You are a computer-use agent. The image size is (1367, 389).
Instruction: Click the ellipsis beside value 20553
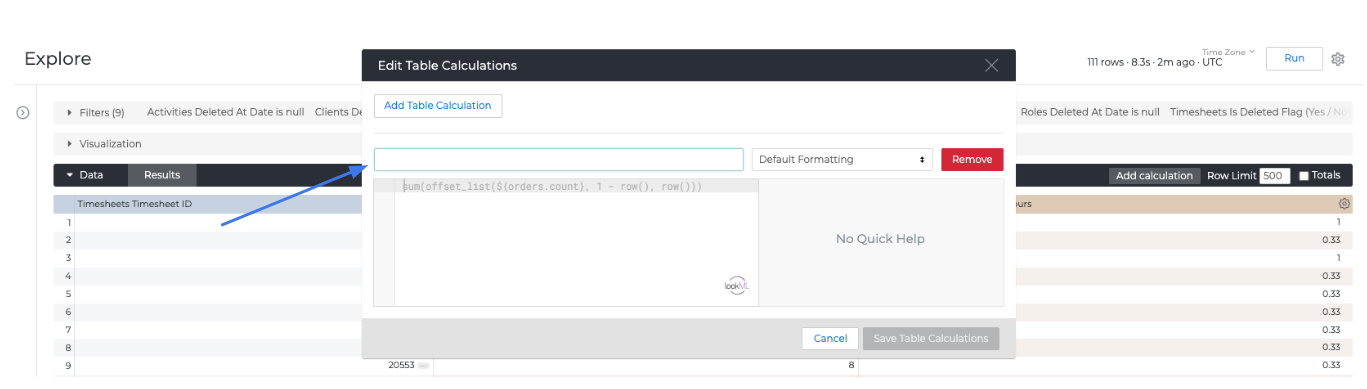(423, 366)
